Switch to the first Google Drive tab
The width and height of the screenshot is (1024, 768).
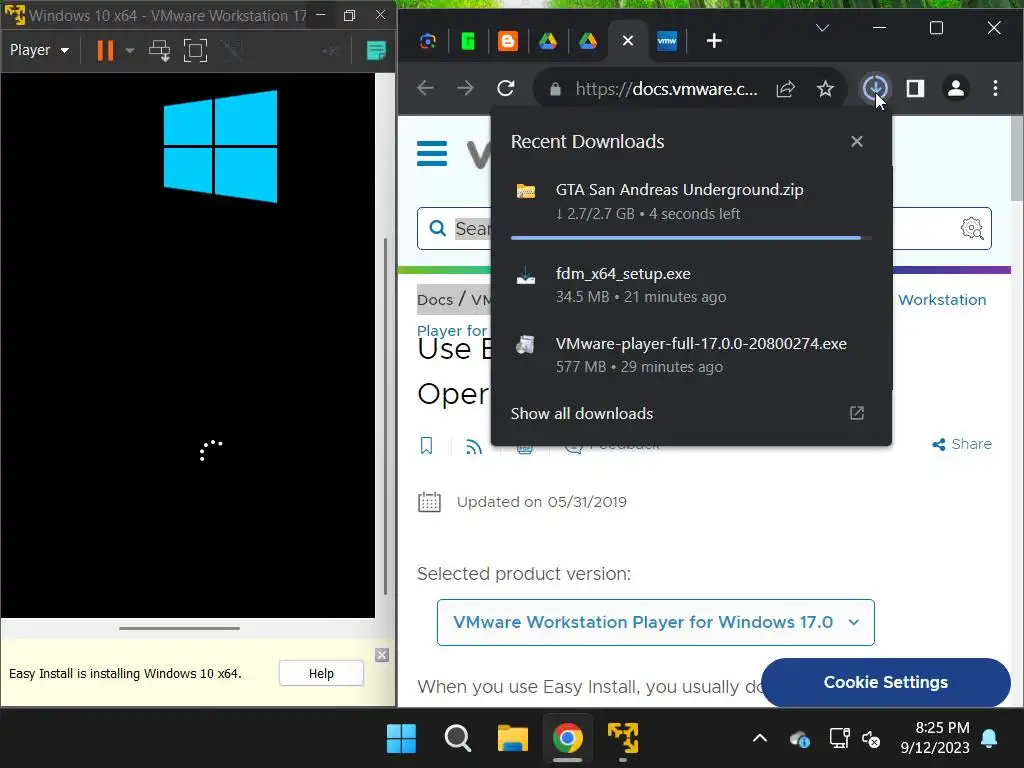(547, 41)
